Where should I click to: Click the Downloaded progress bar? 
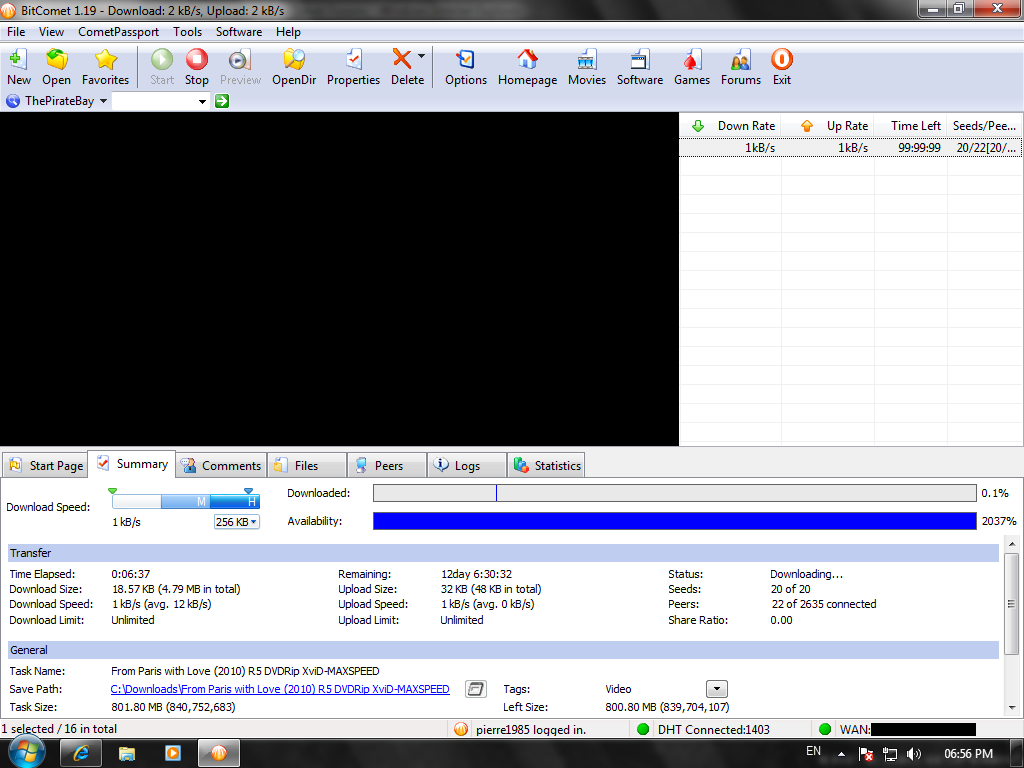pyautogui.click(x=675, y=493)
